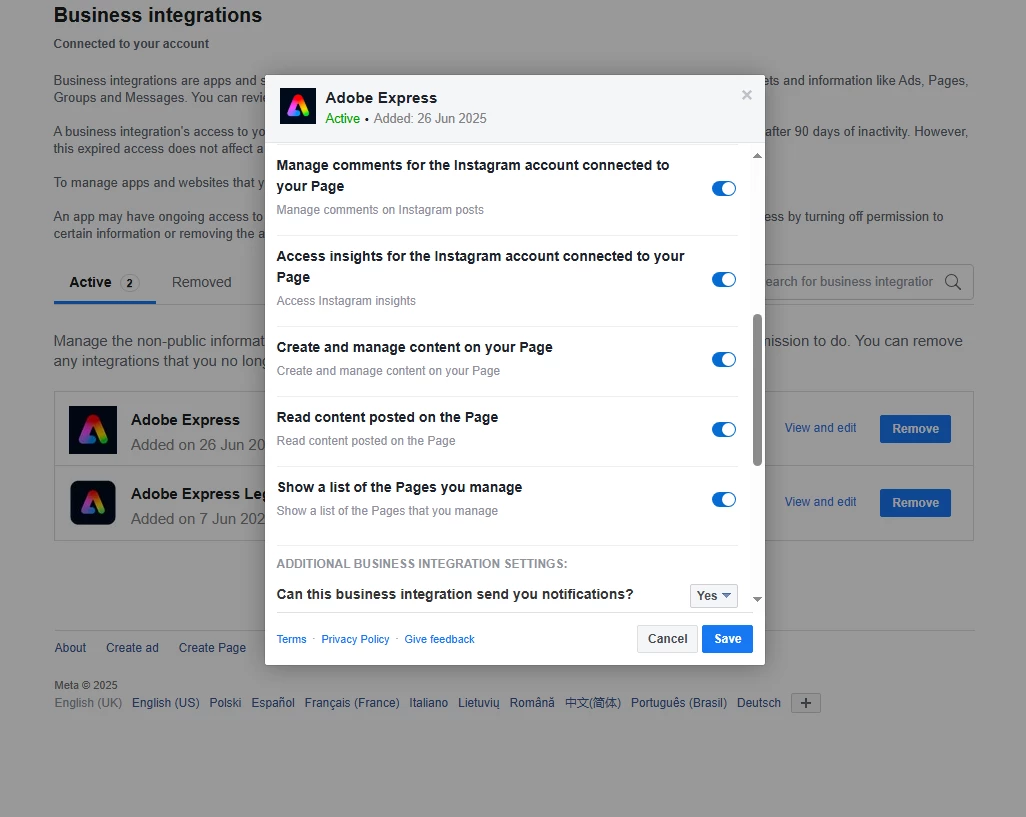The height and width of the screenshot is (817, 1026).
Task: Click Give feedback link
Action: point(439,639)
